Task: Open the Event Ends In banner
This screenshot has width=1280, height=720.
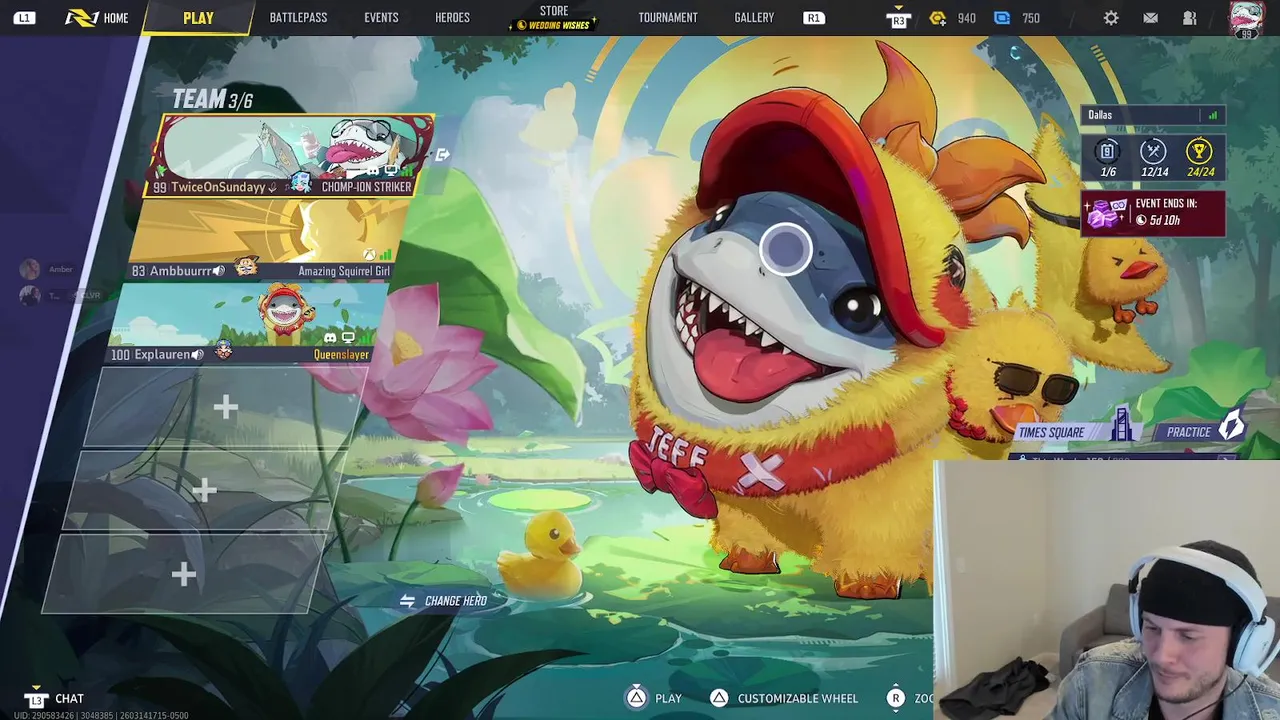Action: click(1152, 213)
